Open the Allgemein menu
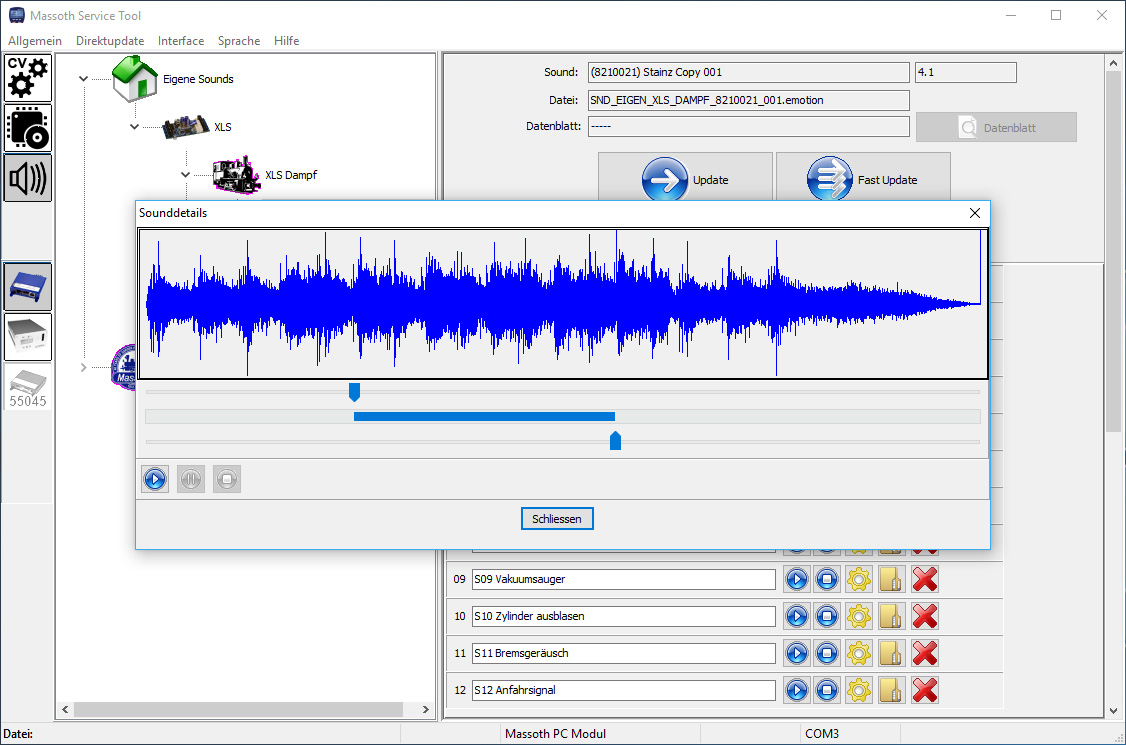 pos(35,41)
